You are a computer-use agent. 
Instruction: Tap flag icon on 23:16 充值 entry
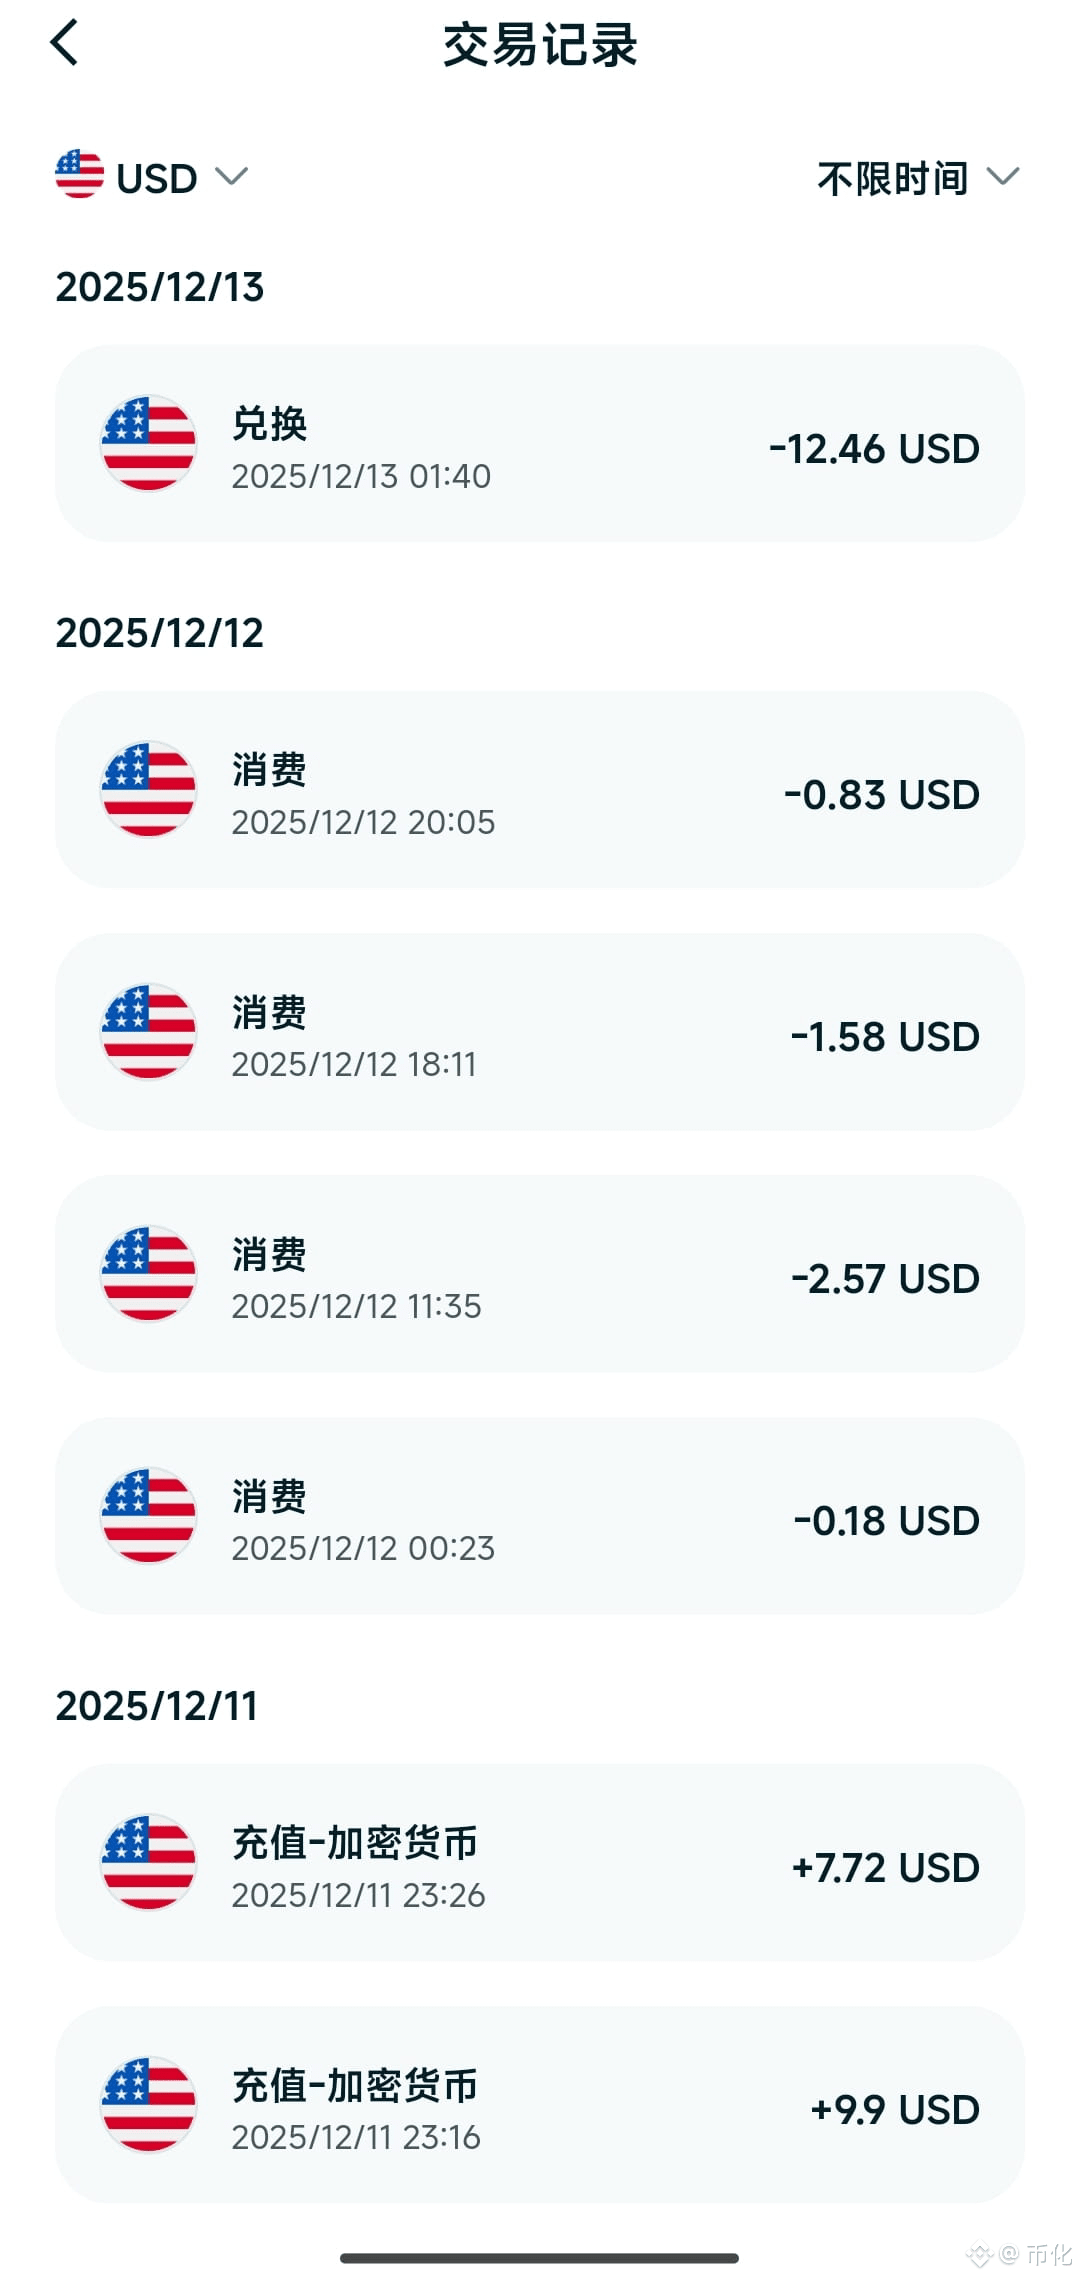click(x=148, y=2104)
